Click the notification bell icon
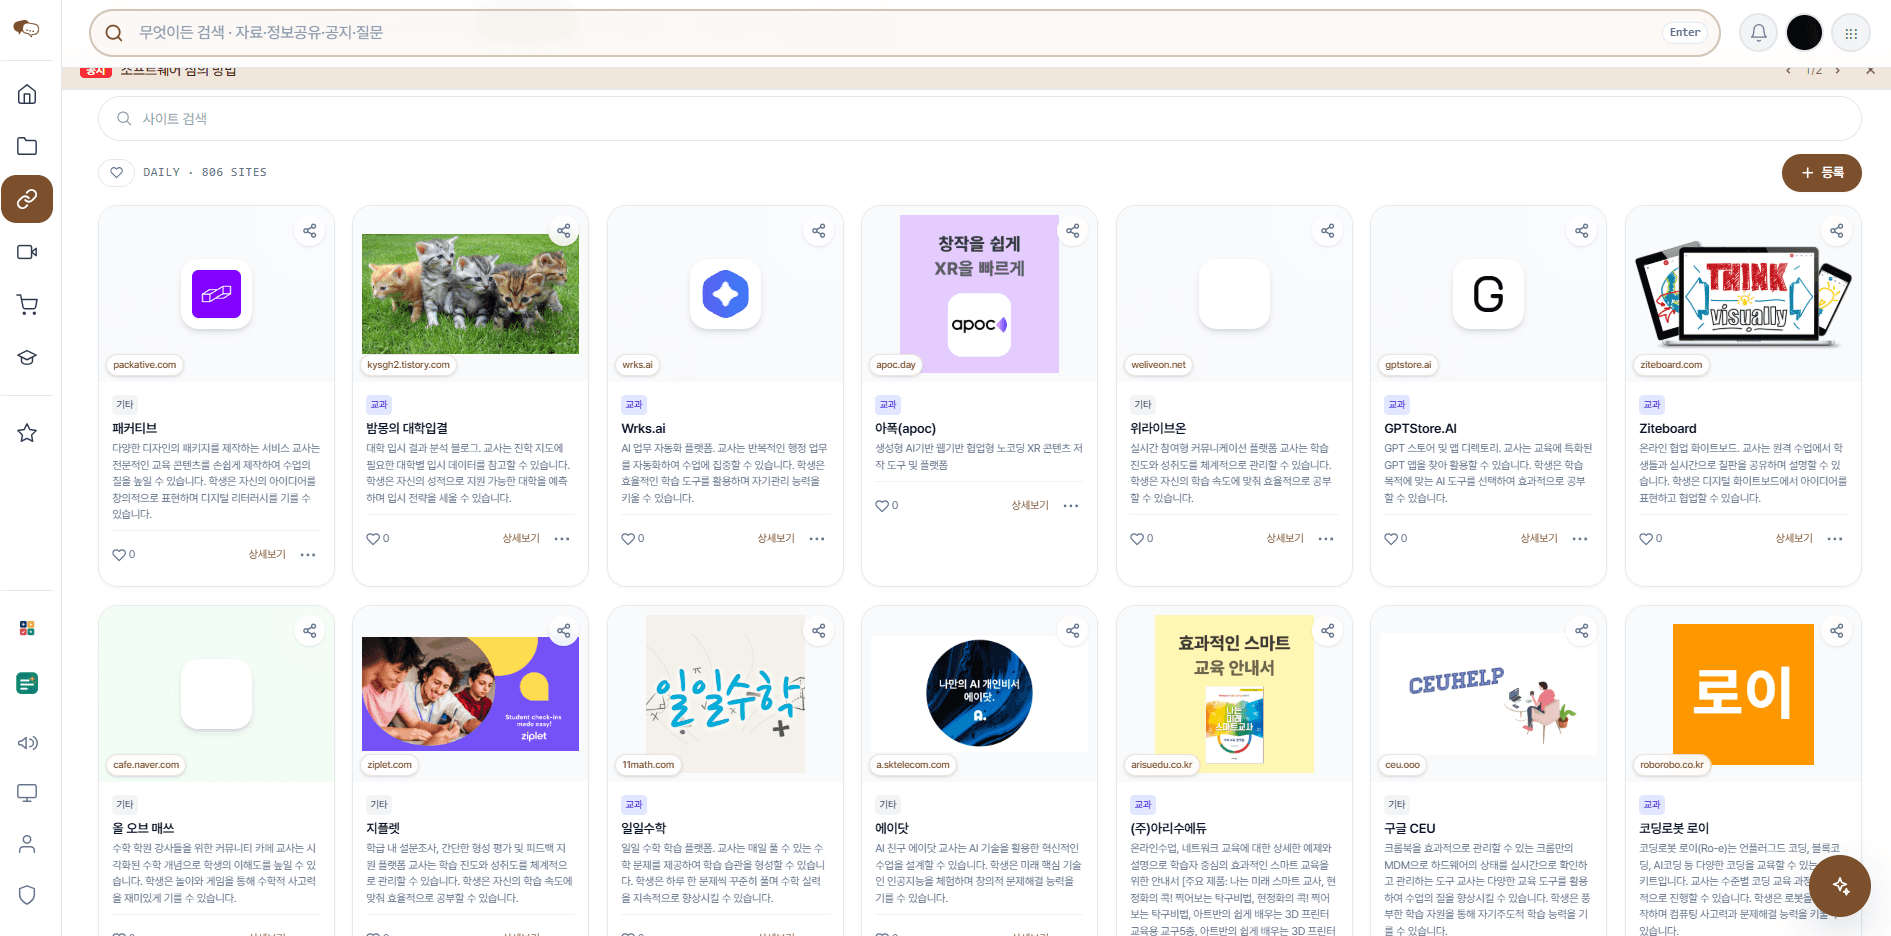The image size is (1891, 936). [1759, 33]
